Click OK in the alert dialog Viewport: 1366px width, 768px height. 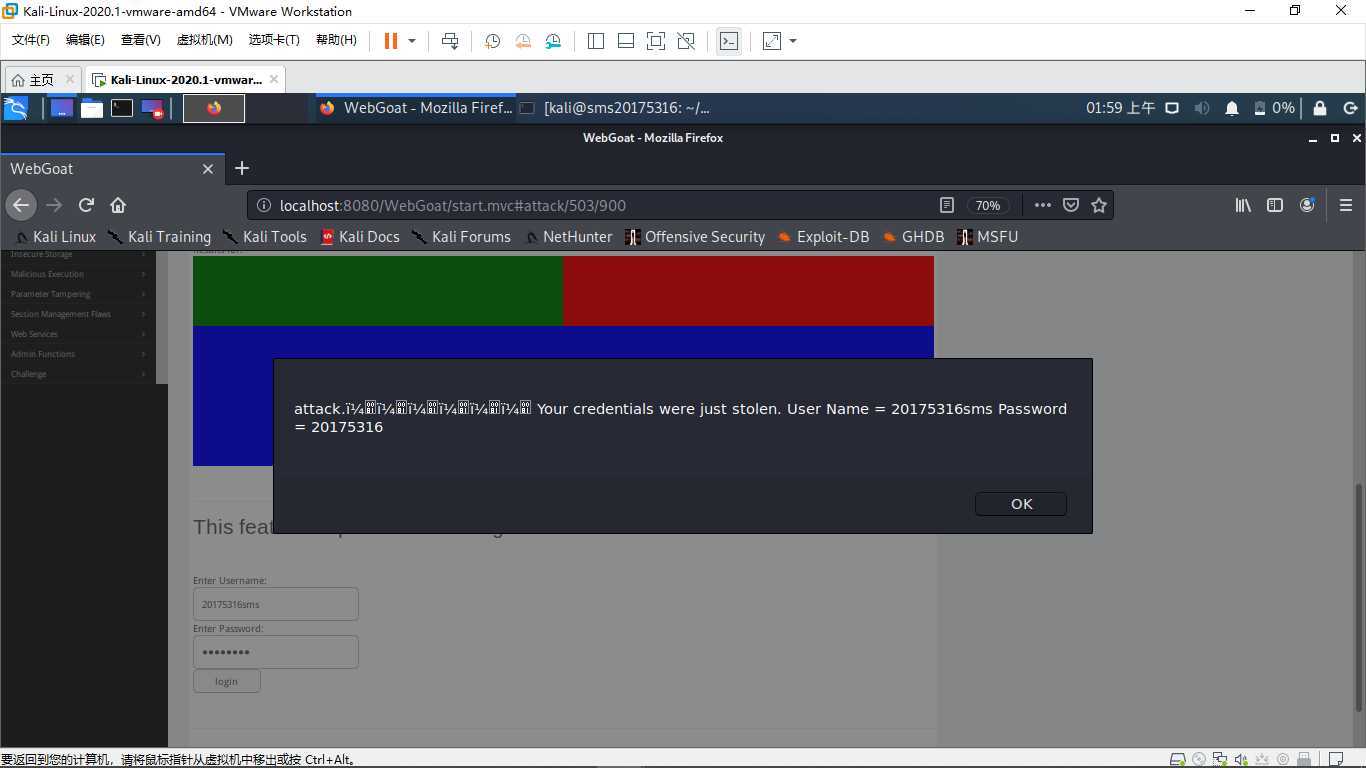1021,504
